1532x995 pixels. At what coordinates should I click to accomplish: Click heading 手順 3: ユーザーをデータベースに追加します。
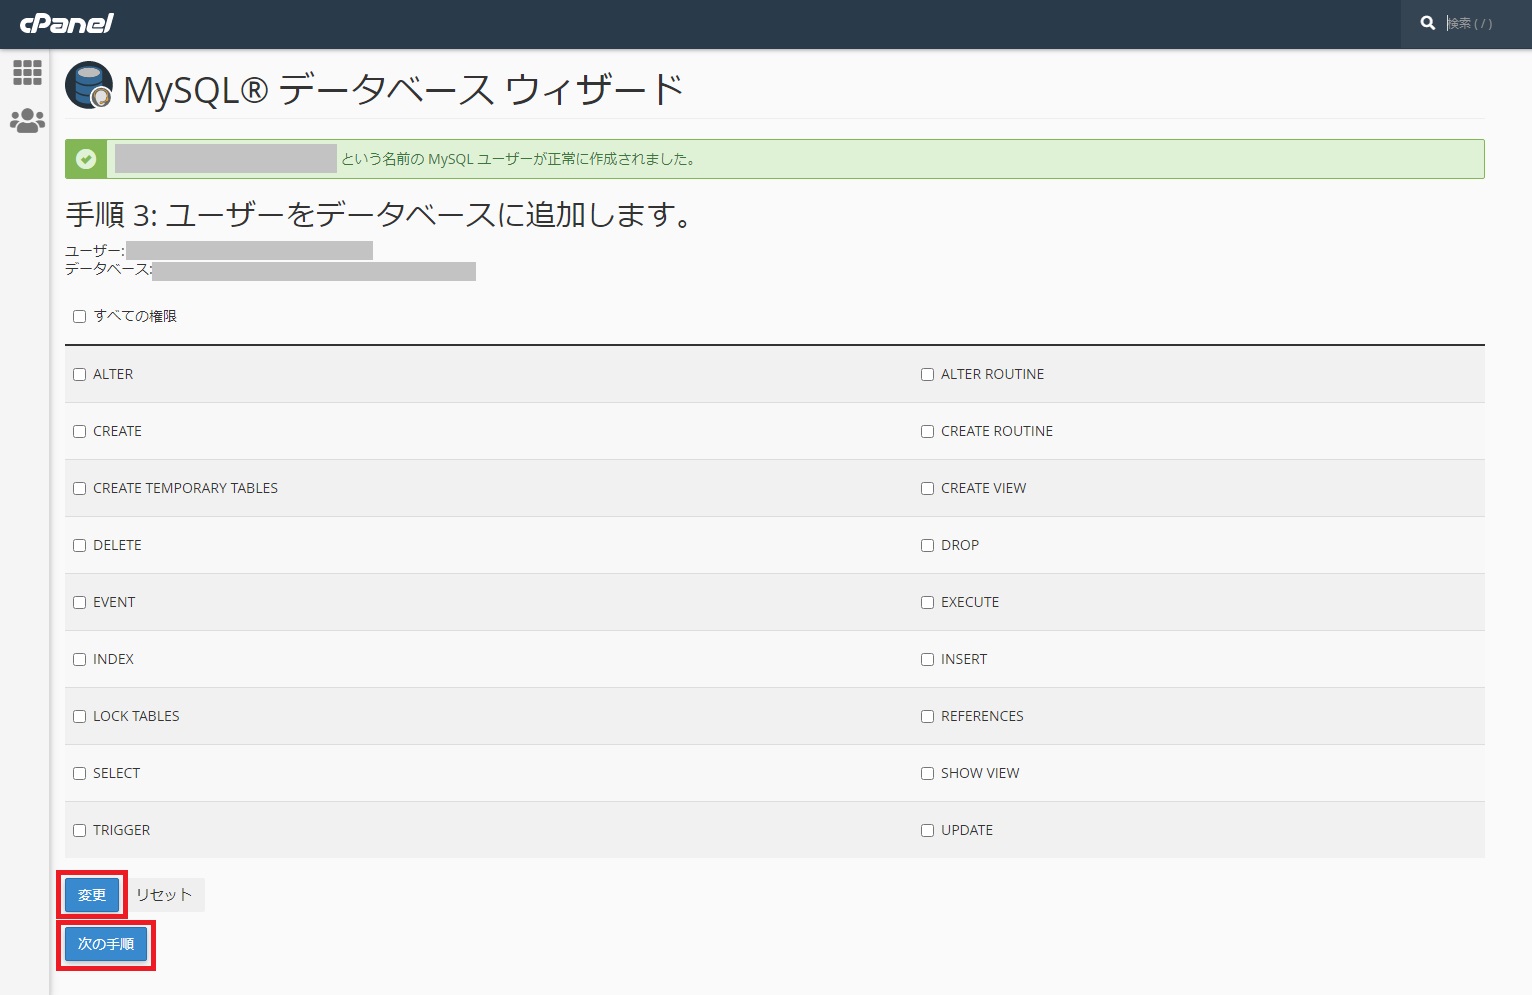tap(380, 214)
